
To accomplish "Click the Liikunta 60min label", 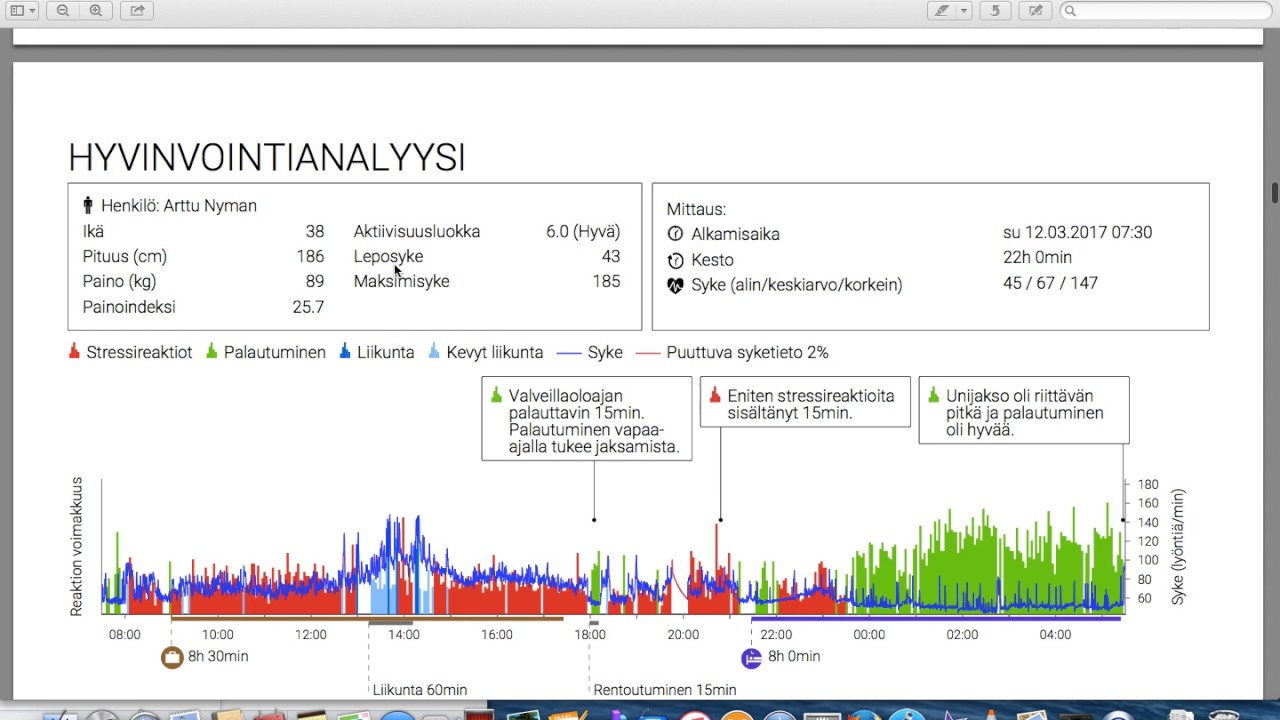I will 420,690.
